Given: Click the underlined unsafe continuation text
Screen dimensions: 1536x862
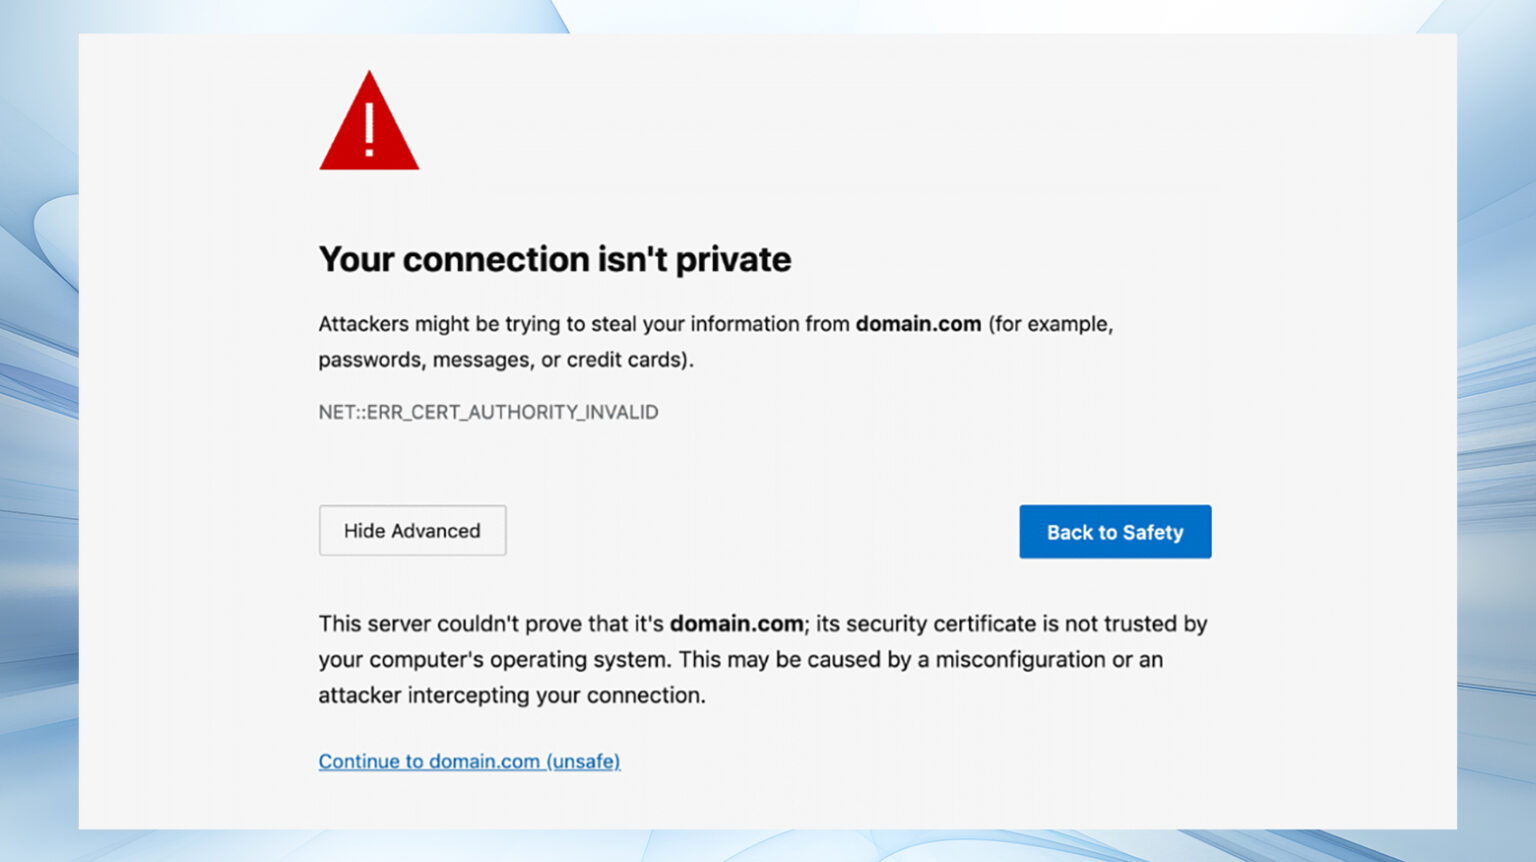Looking at the screenshot, I should (469, 761).
